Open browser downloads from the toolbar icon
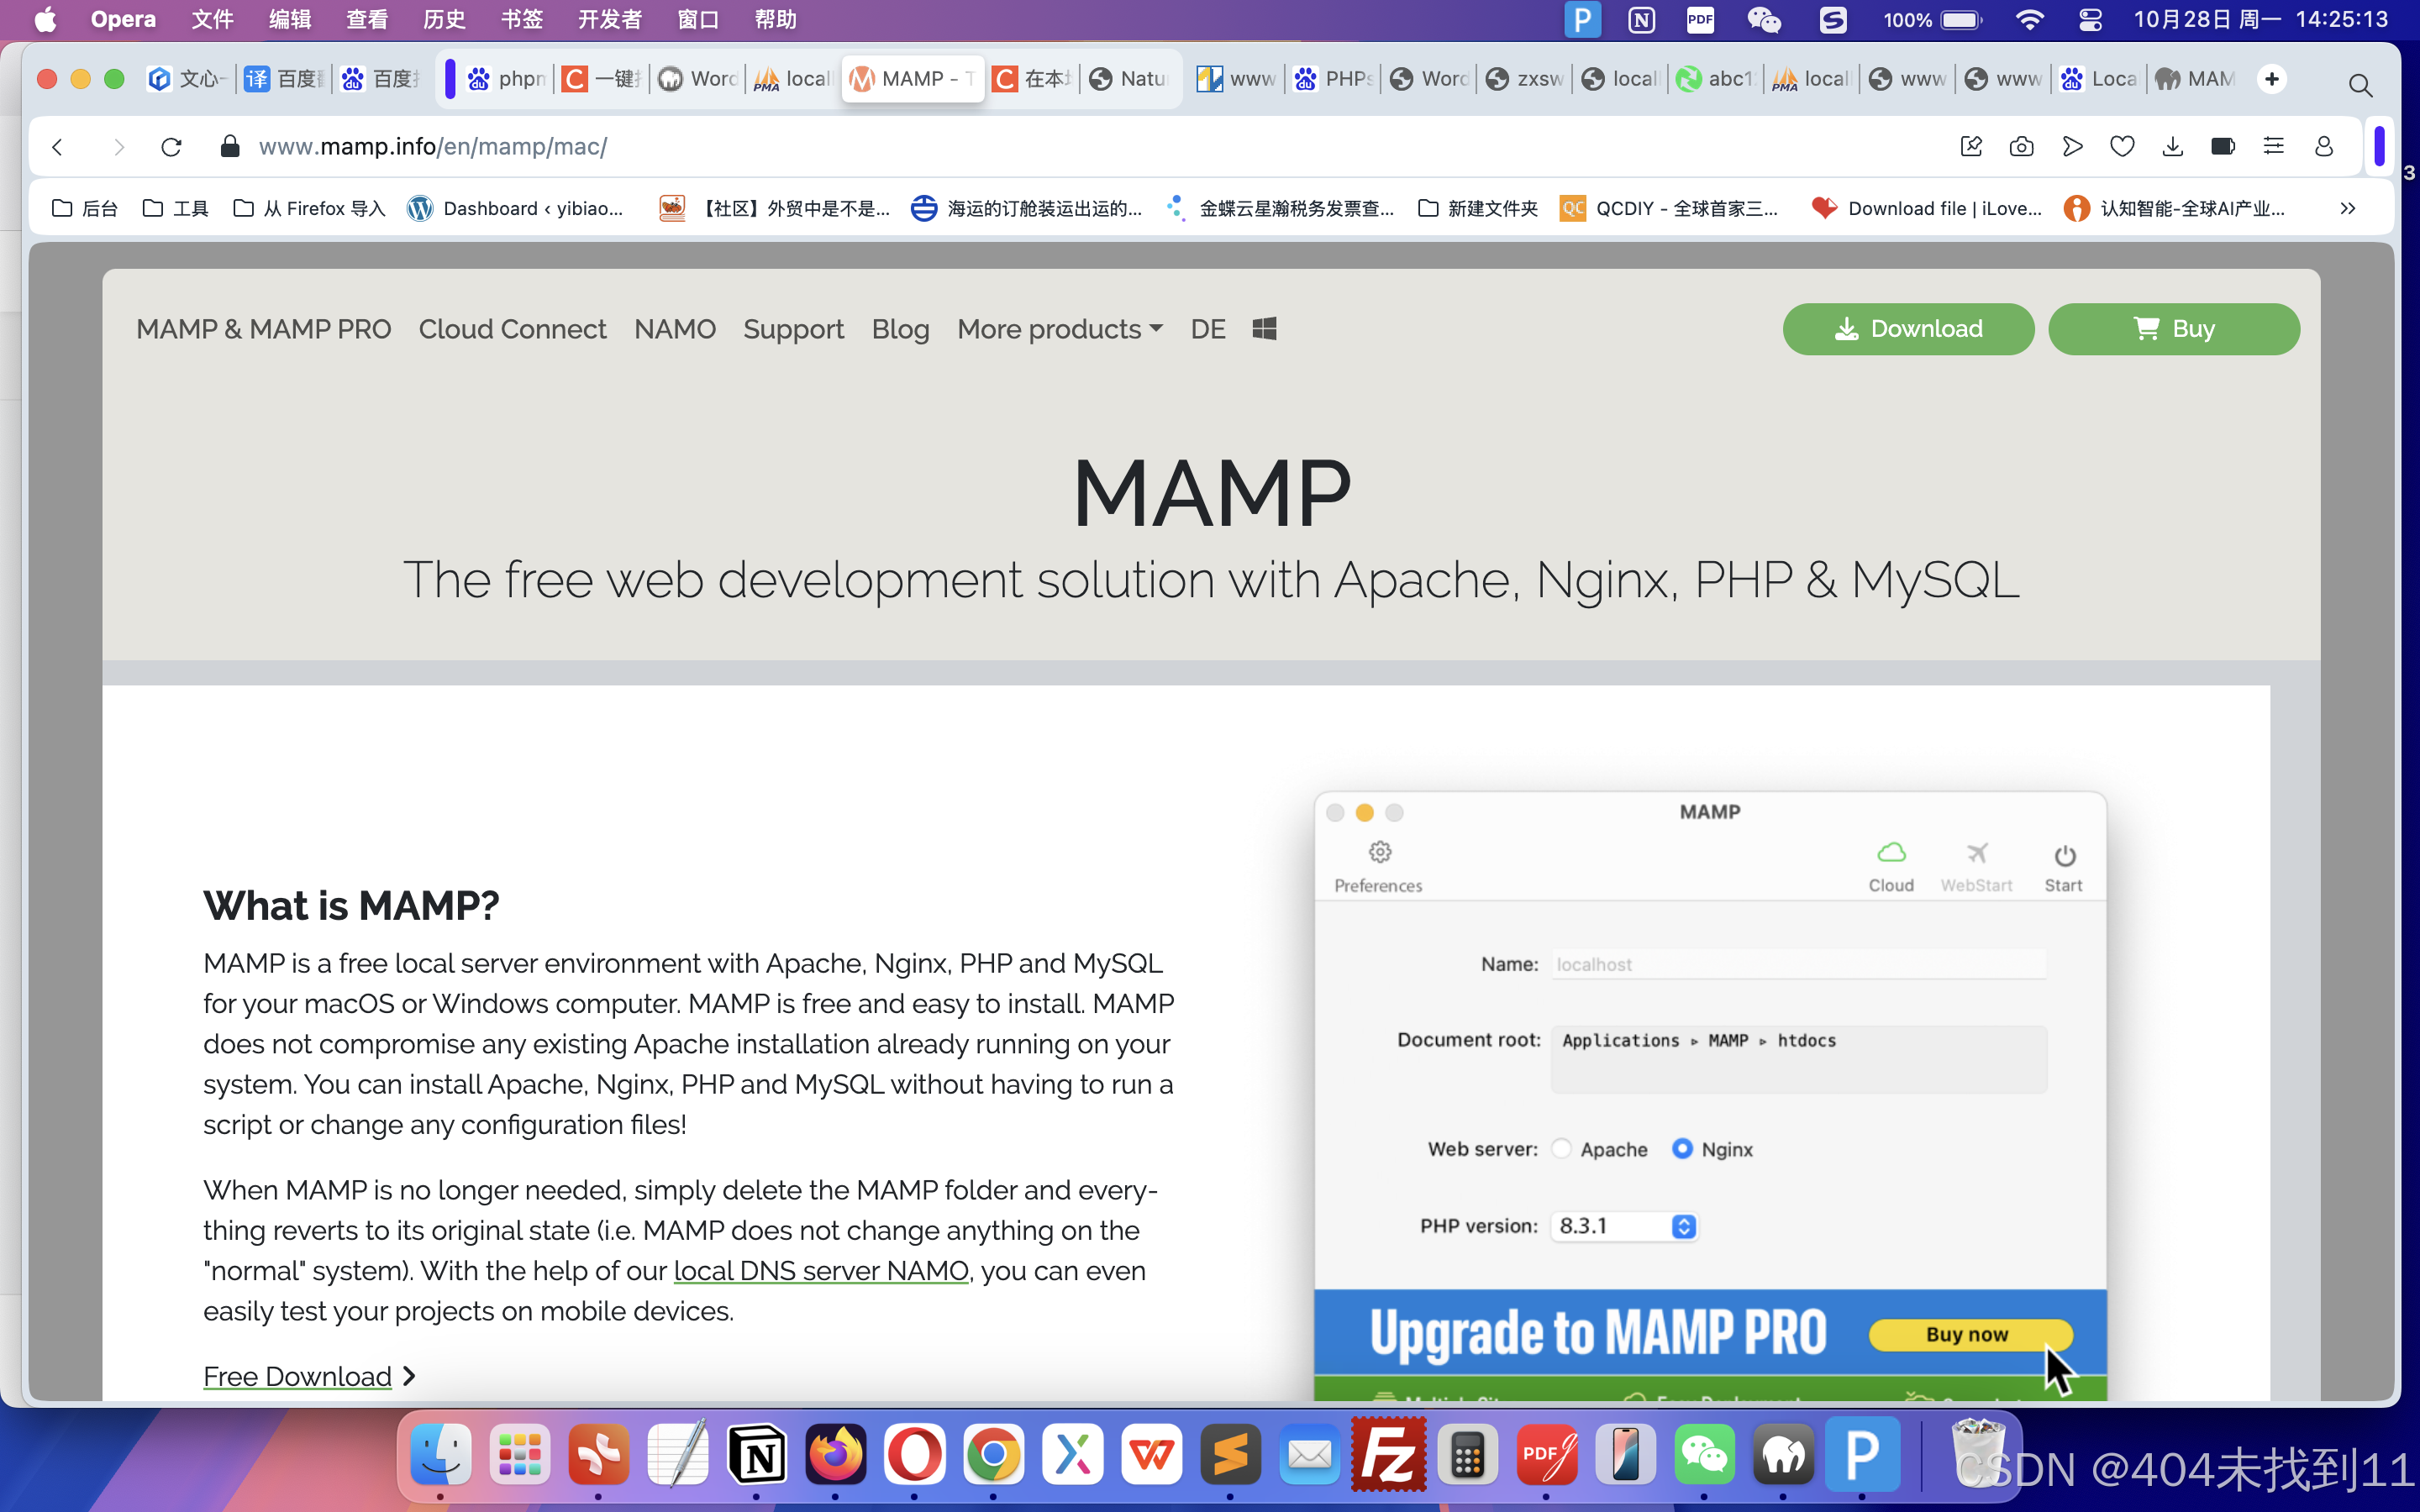 click(x=2173, y=146)
